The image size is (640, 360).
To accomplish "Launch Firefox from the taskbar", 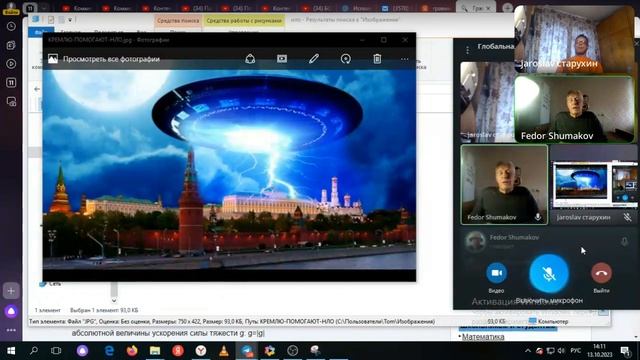I will click(x=131, y=351).
